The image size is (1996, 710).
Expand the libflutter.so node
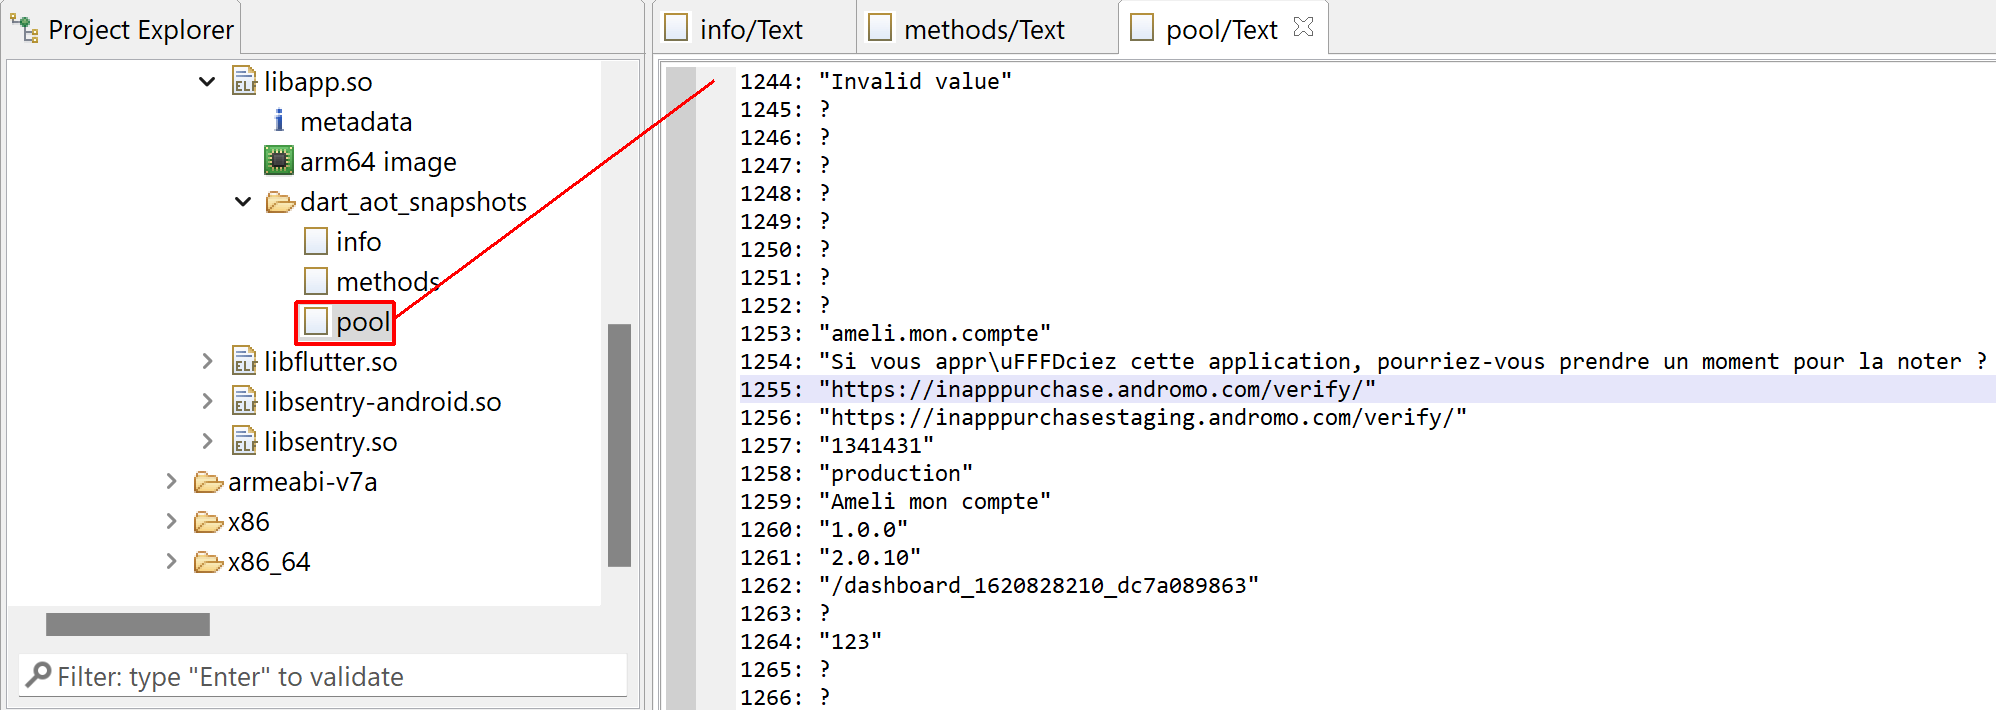207,361
